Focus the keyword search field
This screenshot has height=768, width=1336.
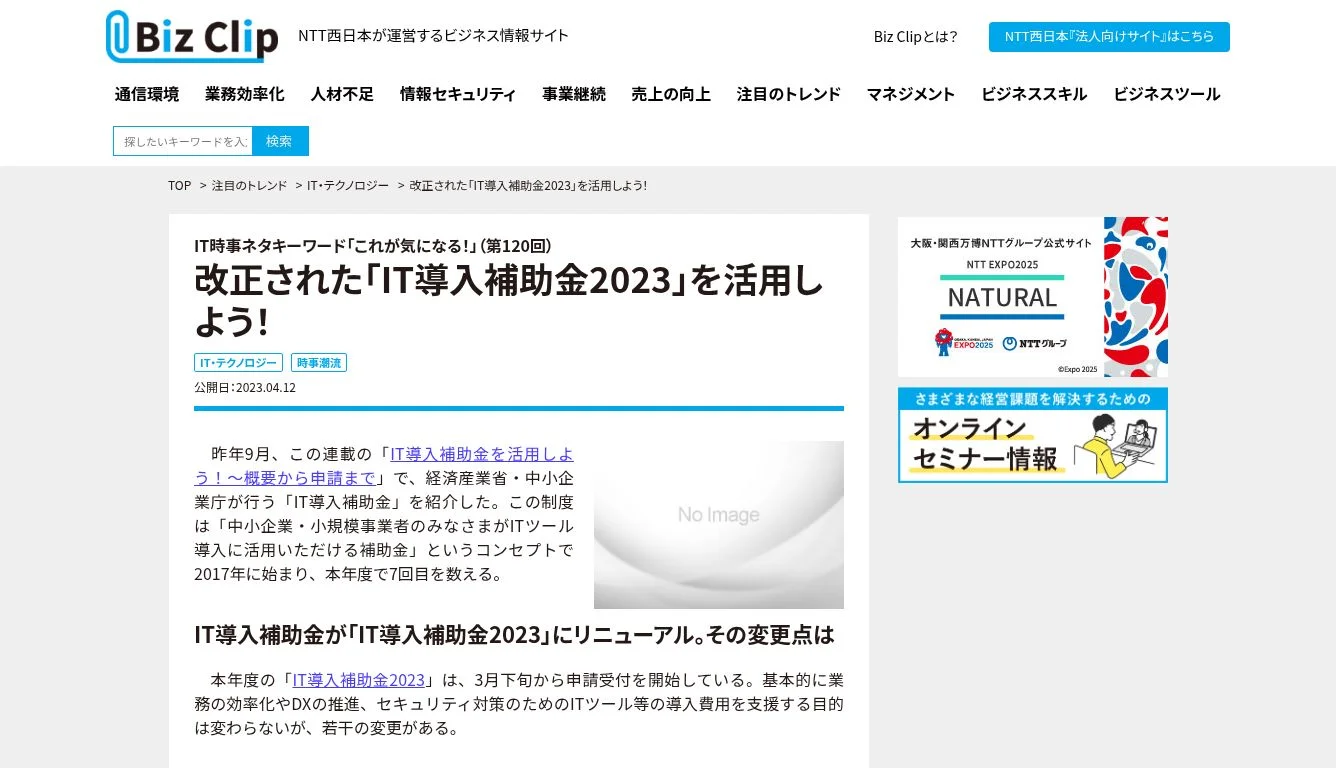coord(183,141)
